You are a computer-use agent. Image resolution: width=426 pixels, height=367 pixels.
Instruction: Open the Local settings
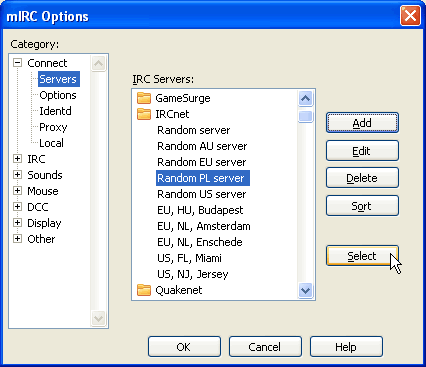pos(51,143)
